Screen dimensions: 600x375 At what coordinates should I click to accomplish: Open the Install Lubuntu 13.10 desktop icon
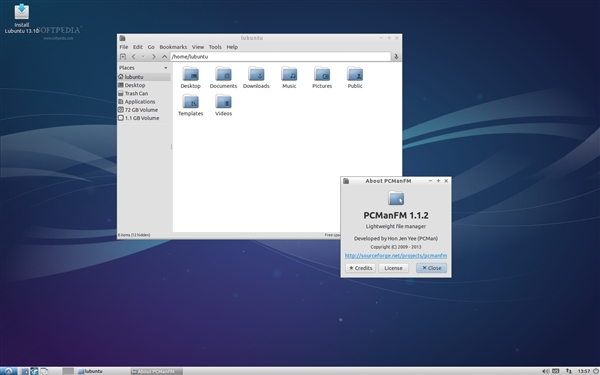tap(22, 18)
